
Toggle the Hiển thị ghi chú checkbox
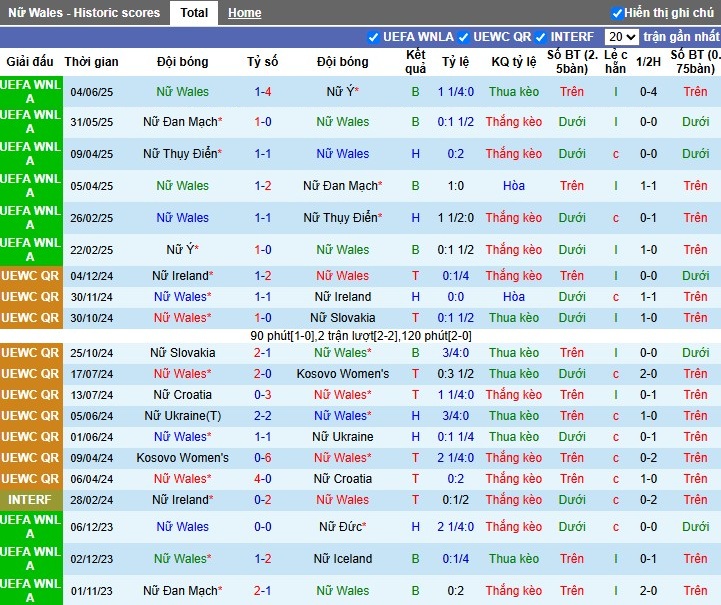[x=617, y=13]
